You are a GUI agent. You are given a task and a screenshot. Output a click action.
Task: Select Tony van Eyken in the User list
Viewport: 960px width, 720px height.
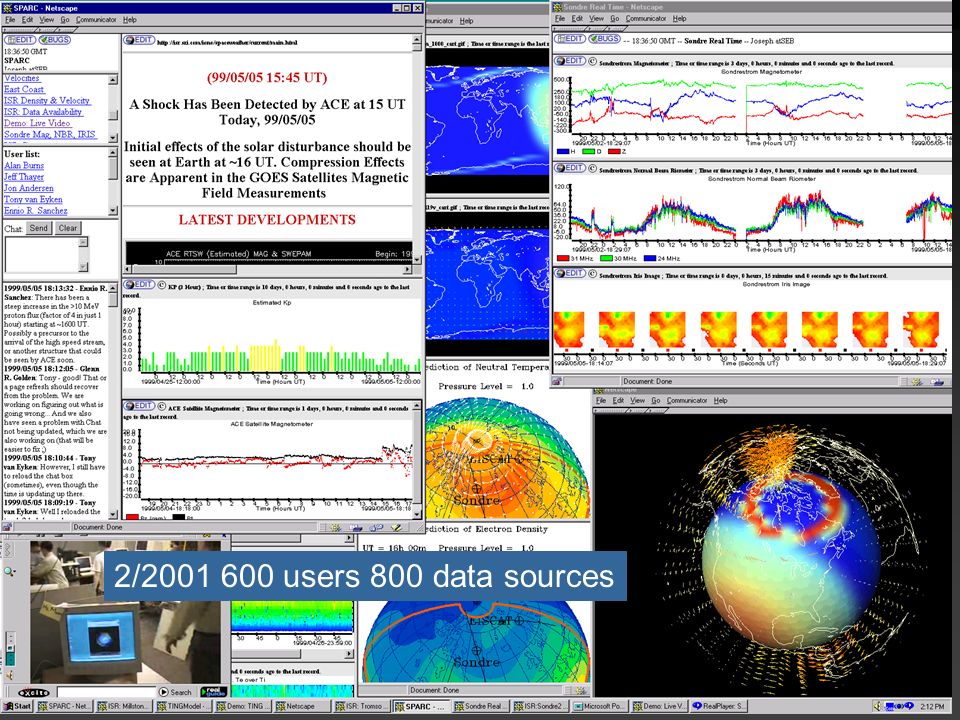pos(33,200)
